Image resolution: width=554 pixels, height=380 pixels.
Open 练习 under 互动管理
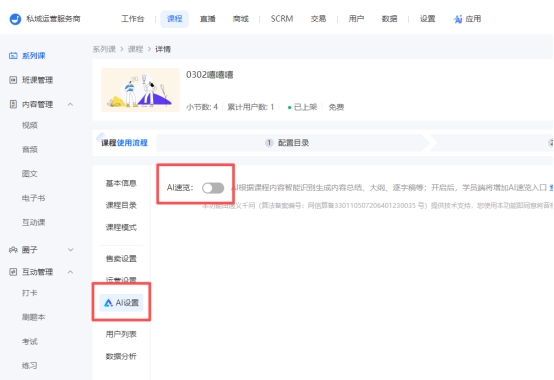click(x=30, y=366)
